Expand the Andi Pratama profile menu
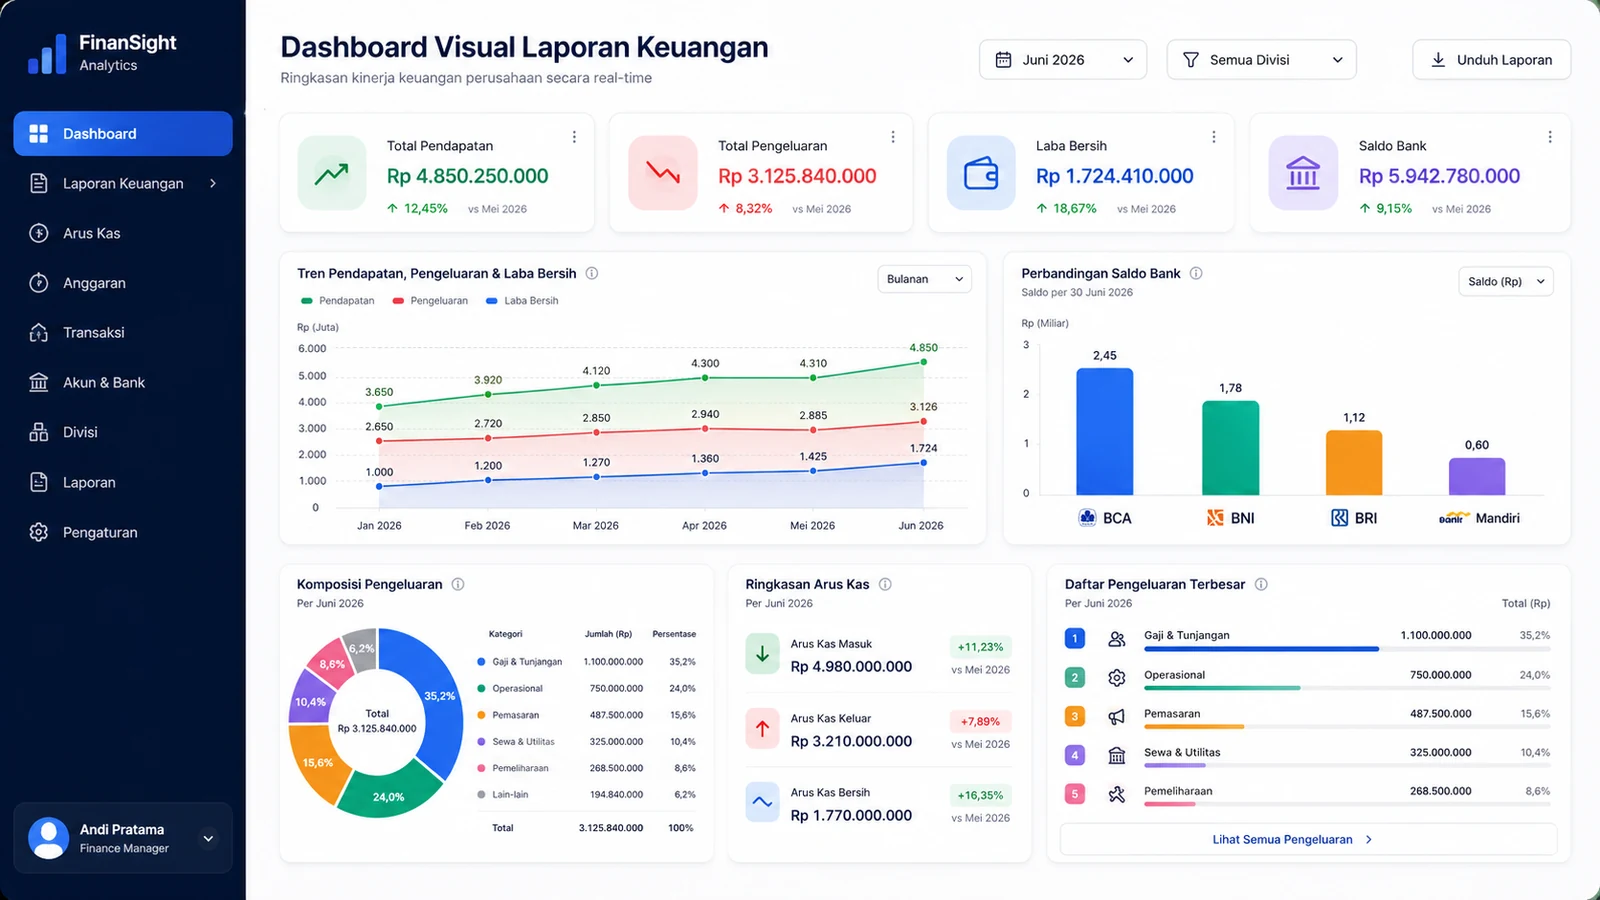 tap(208, 838)
